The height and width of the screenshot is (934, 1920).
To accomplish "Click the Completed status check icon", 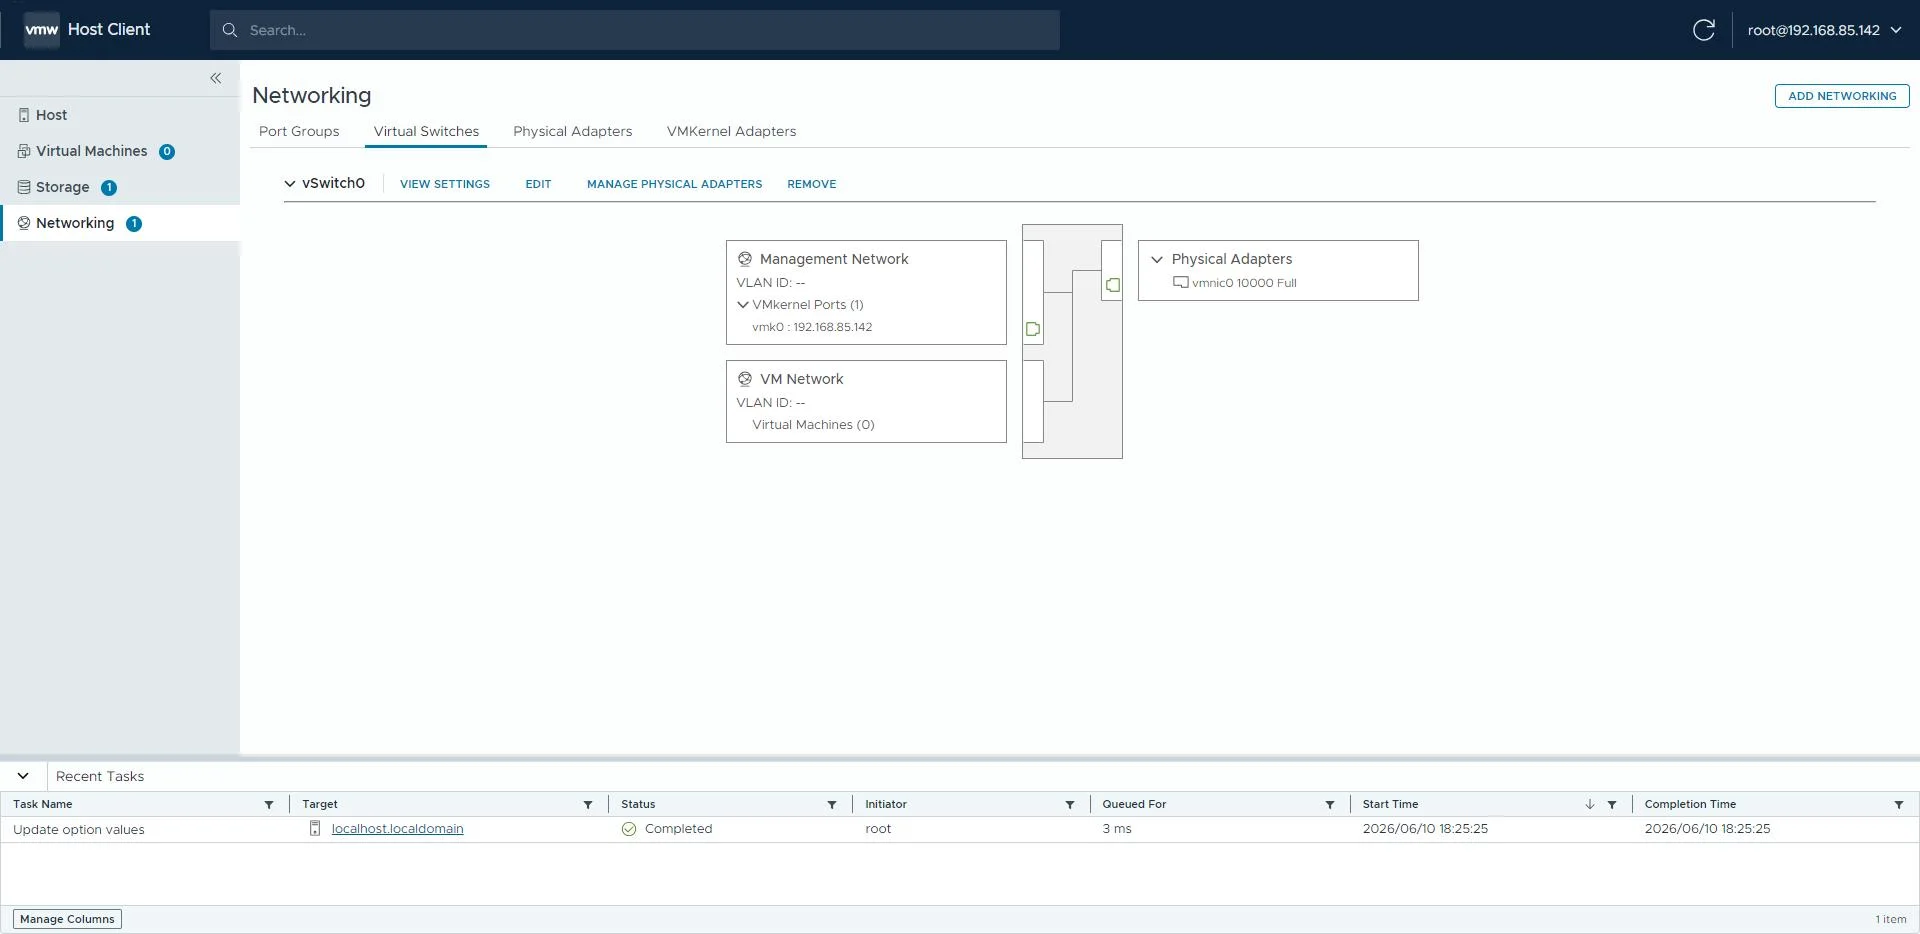I will click(629, 829).
